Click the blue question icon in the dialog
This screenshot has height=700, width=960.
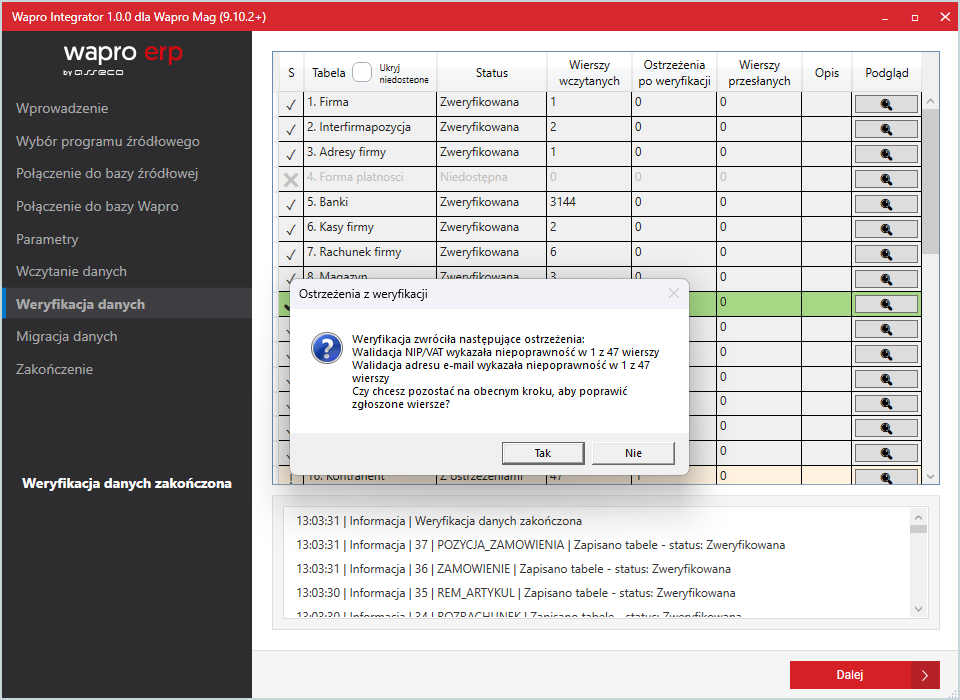coord(326,350)
